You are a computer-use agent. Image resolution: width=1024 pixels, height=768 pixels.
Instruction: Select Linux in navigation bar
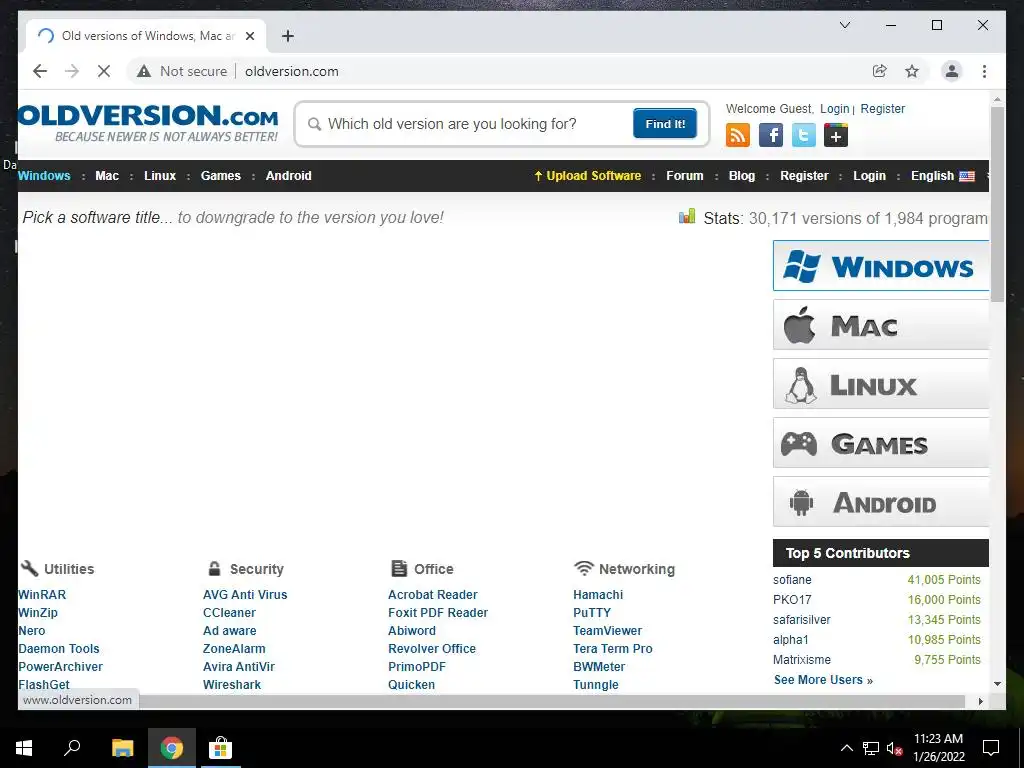[160, 176]
